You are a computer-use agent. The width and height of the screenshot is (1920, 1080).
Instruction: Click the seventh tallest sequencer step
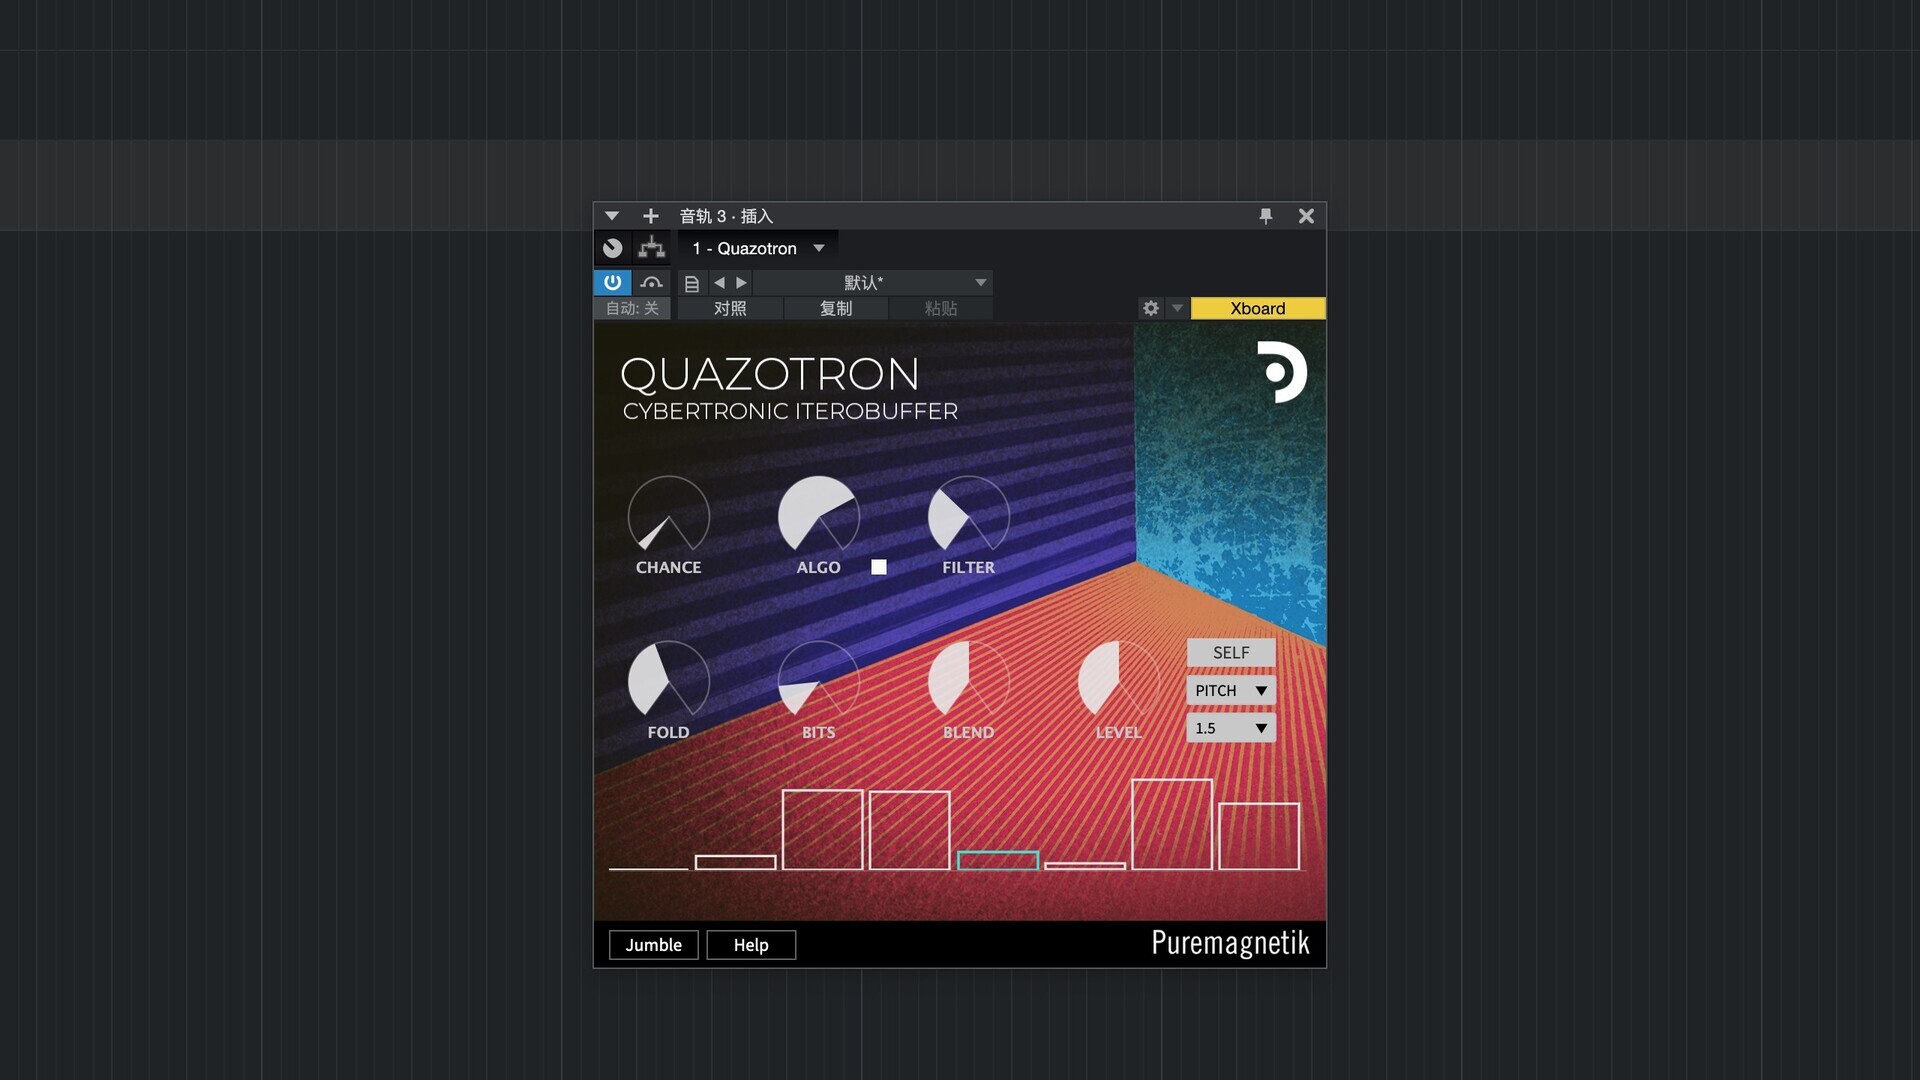click(x=1172, y=824)
